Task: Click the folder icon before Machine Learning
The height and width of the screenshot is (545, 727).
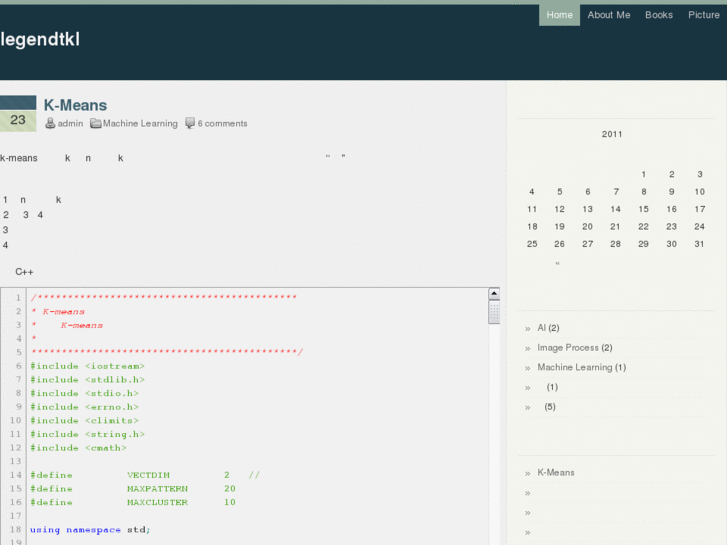Action: (96, 124)
